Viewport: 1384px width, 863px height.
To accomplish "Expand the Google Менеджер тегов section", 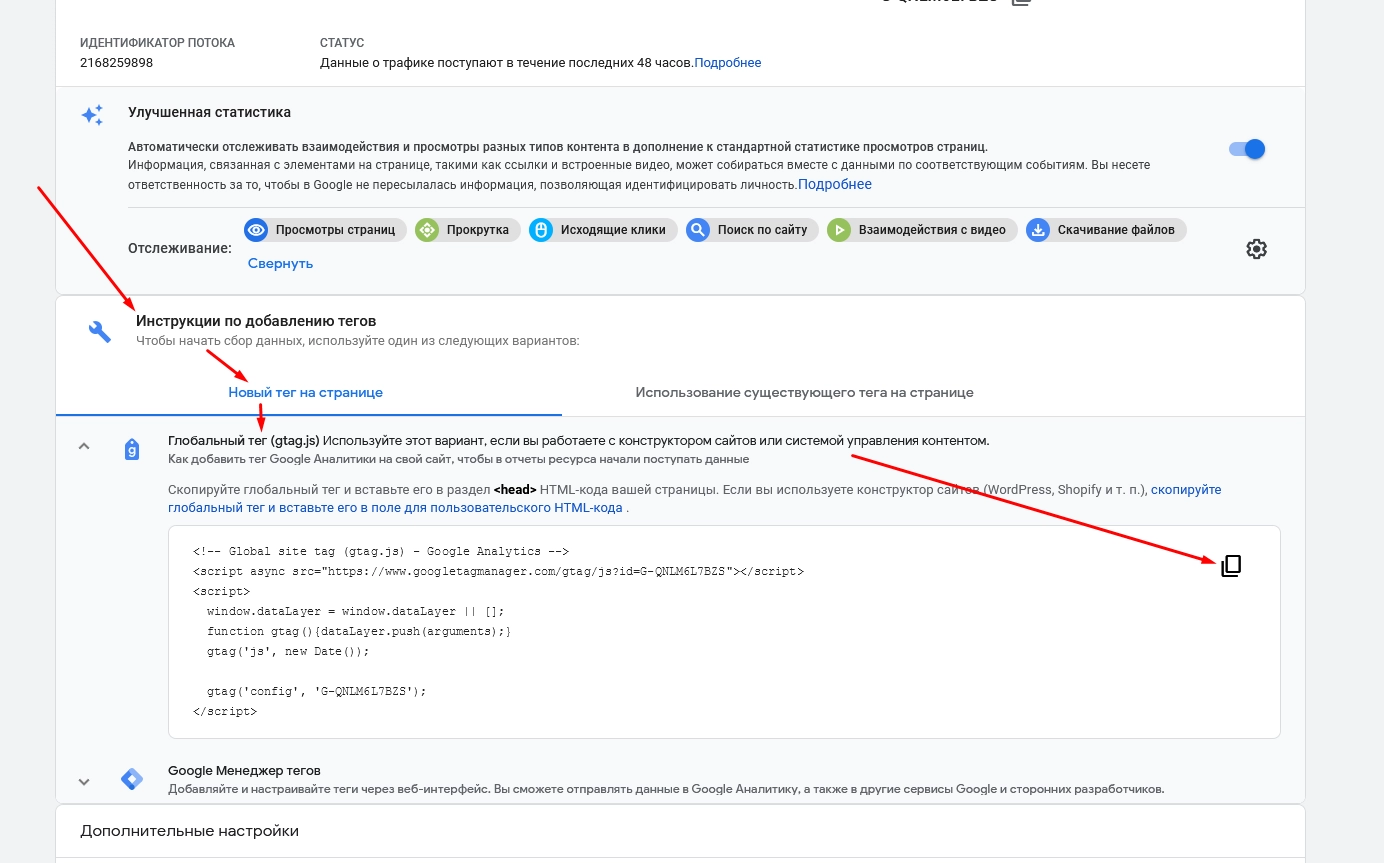I will point(84,782).
